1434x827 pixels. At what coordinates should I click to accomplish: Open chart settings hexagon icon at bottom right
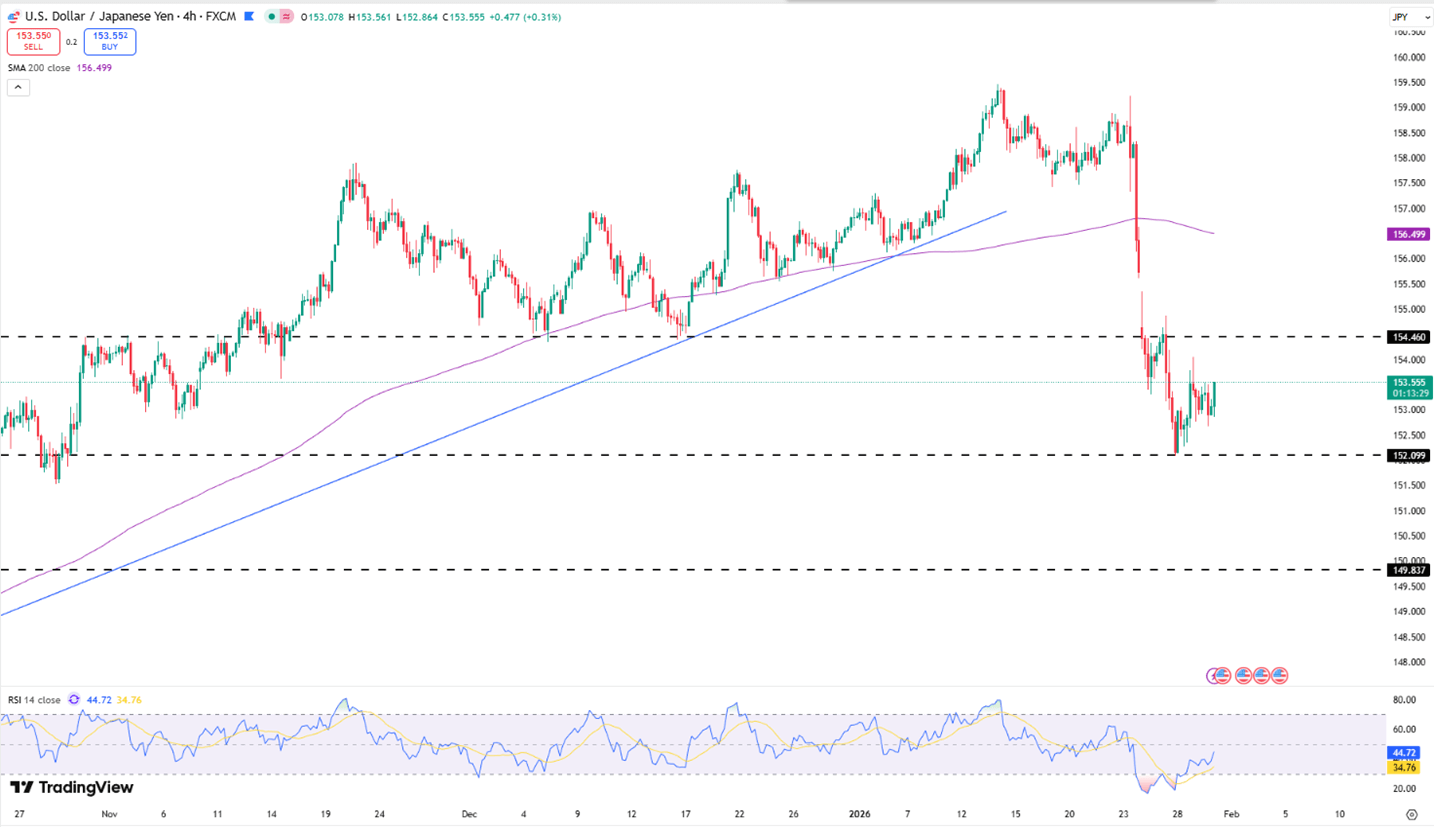click(1411, 814)
